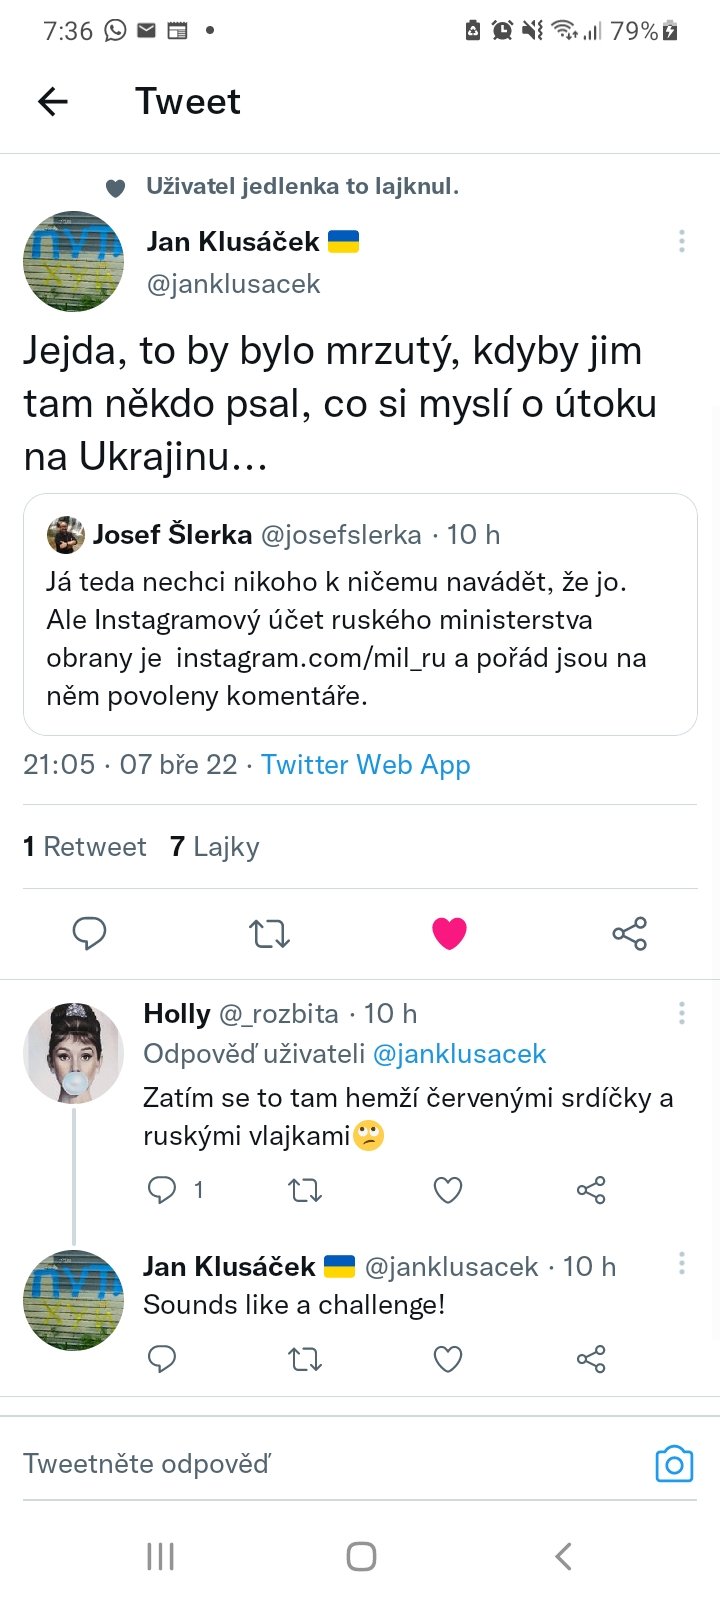Like the "Sounds like a challenge!" reply
This screenshot has width=720, height=1600.
pos(447,1359)
